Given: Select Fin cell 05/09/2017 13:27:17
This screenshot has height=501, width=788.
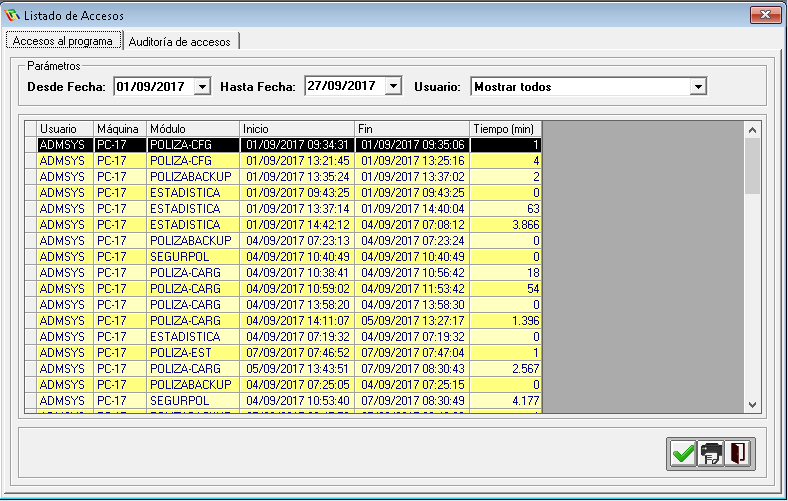Looking at the screenshot, I should (x=412, y=321).
